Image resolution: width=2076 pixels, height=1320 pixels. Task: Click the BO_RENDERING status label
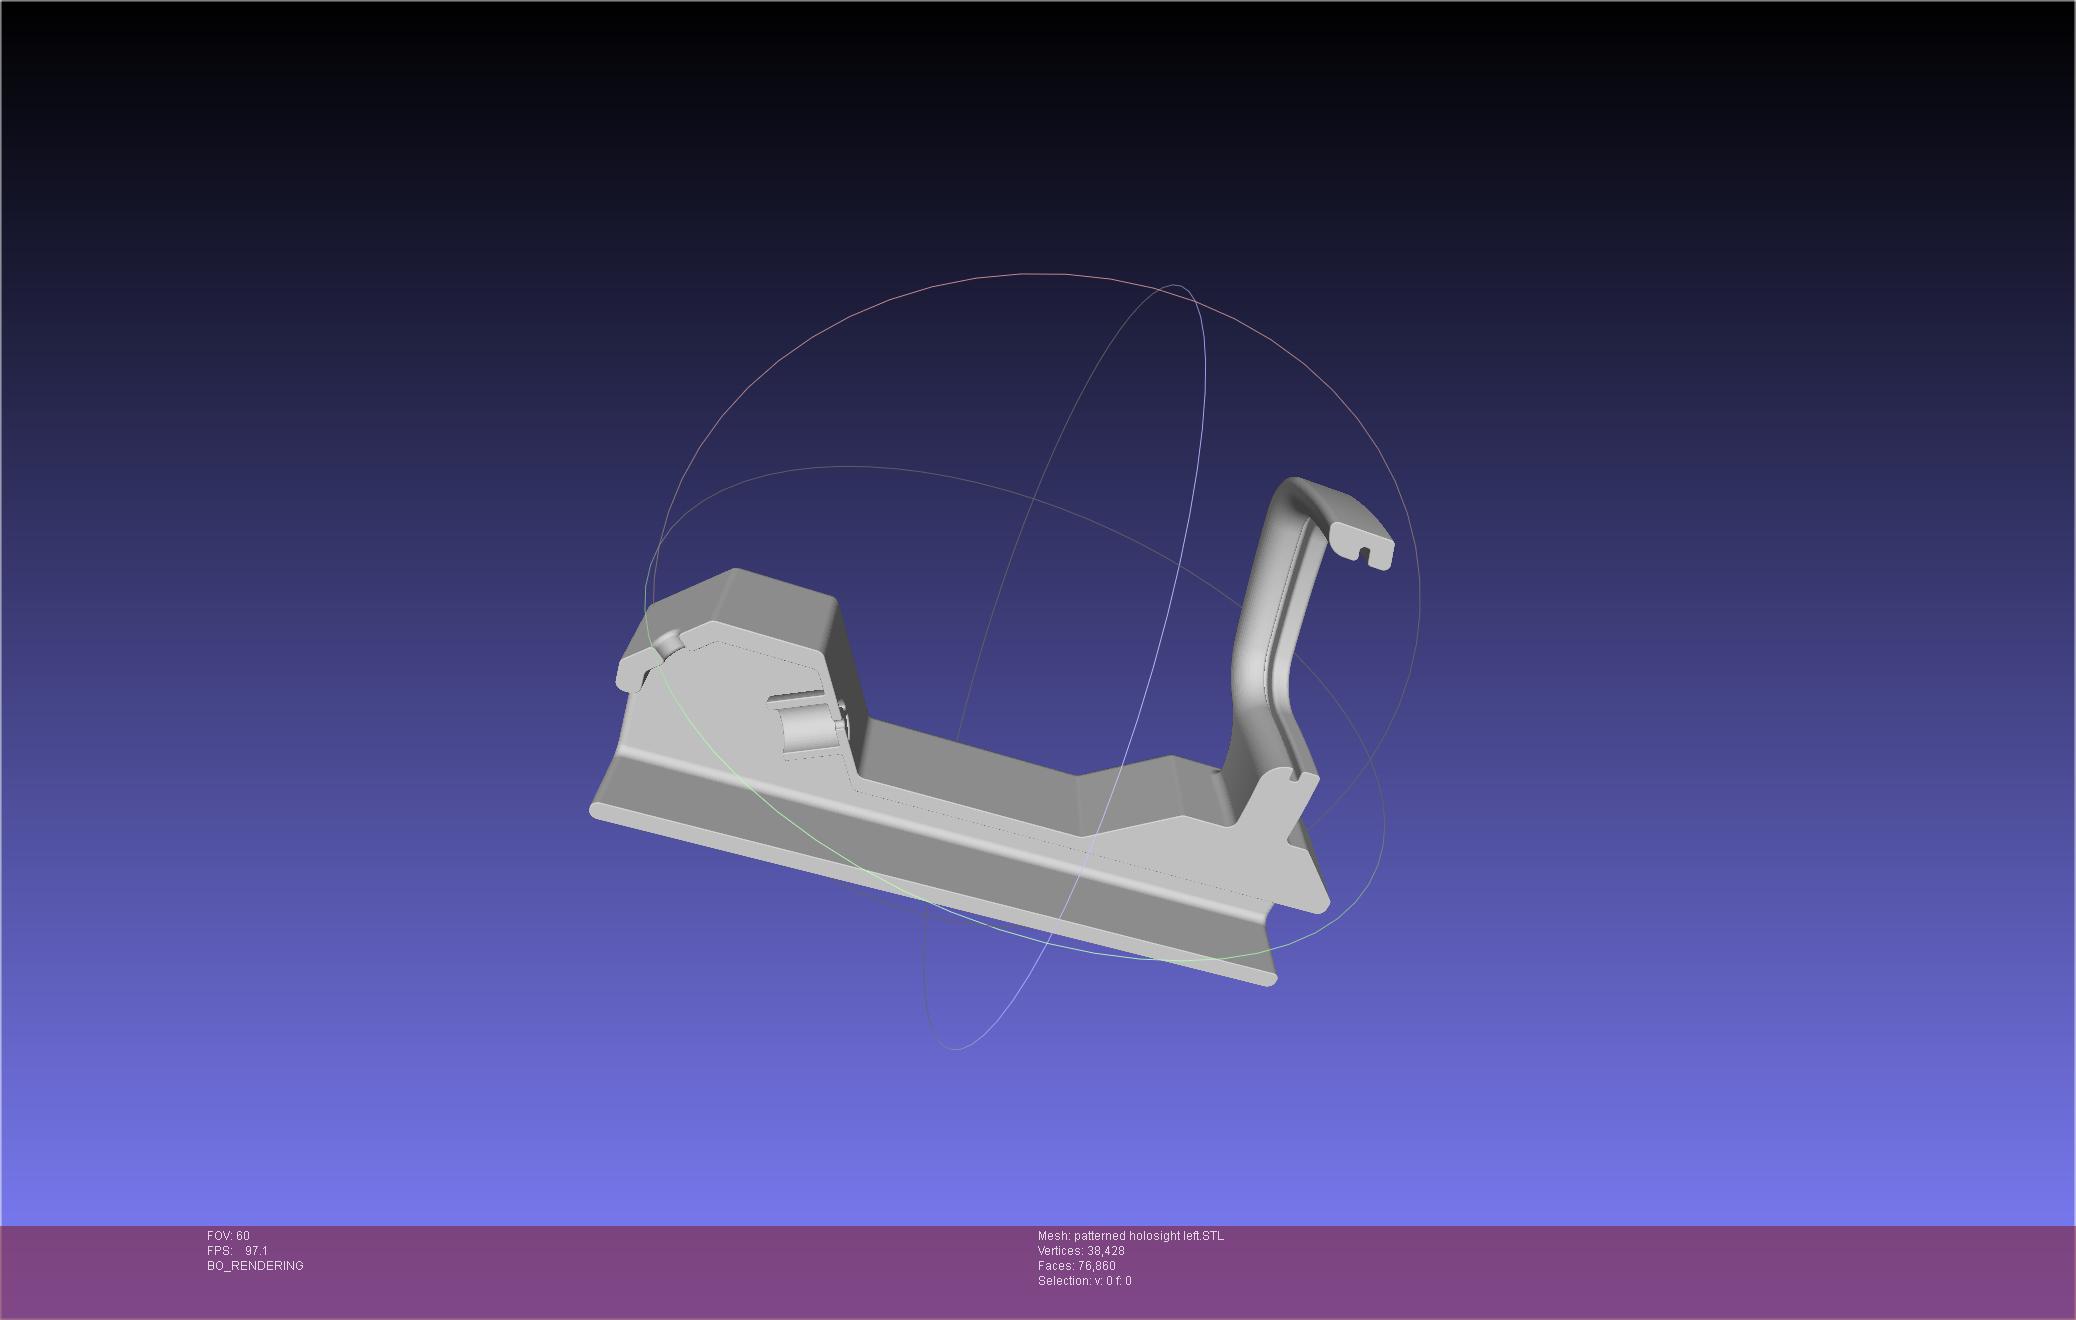[x=255, y=1266]
